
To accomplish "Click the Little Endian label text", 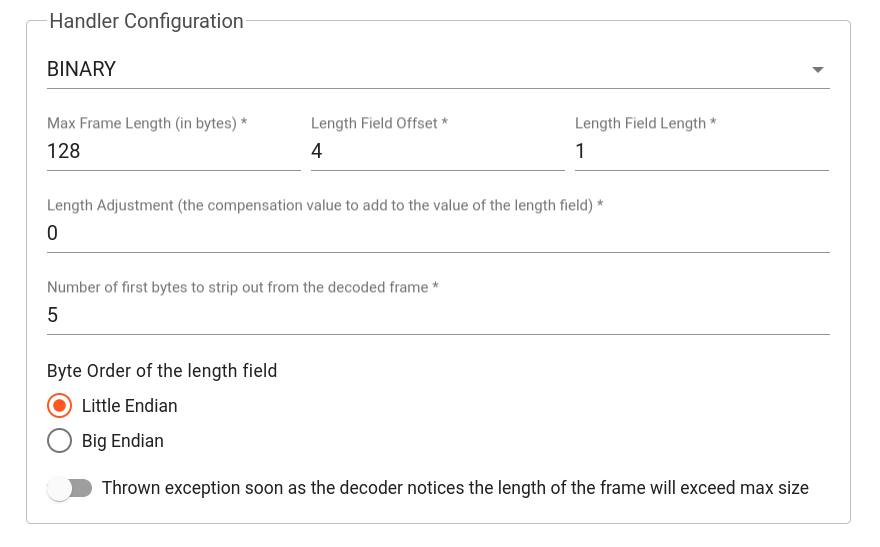I will click(130, 406).
